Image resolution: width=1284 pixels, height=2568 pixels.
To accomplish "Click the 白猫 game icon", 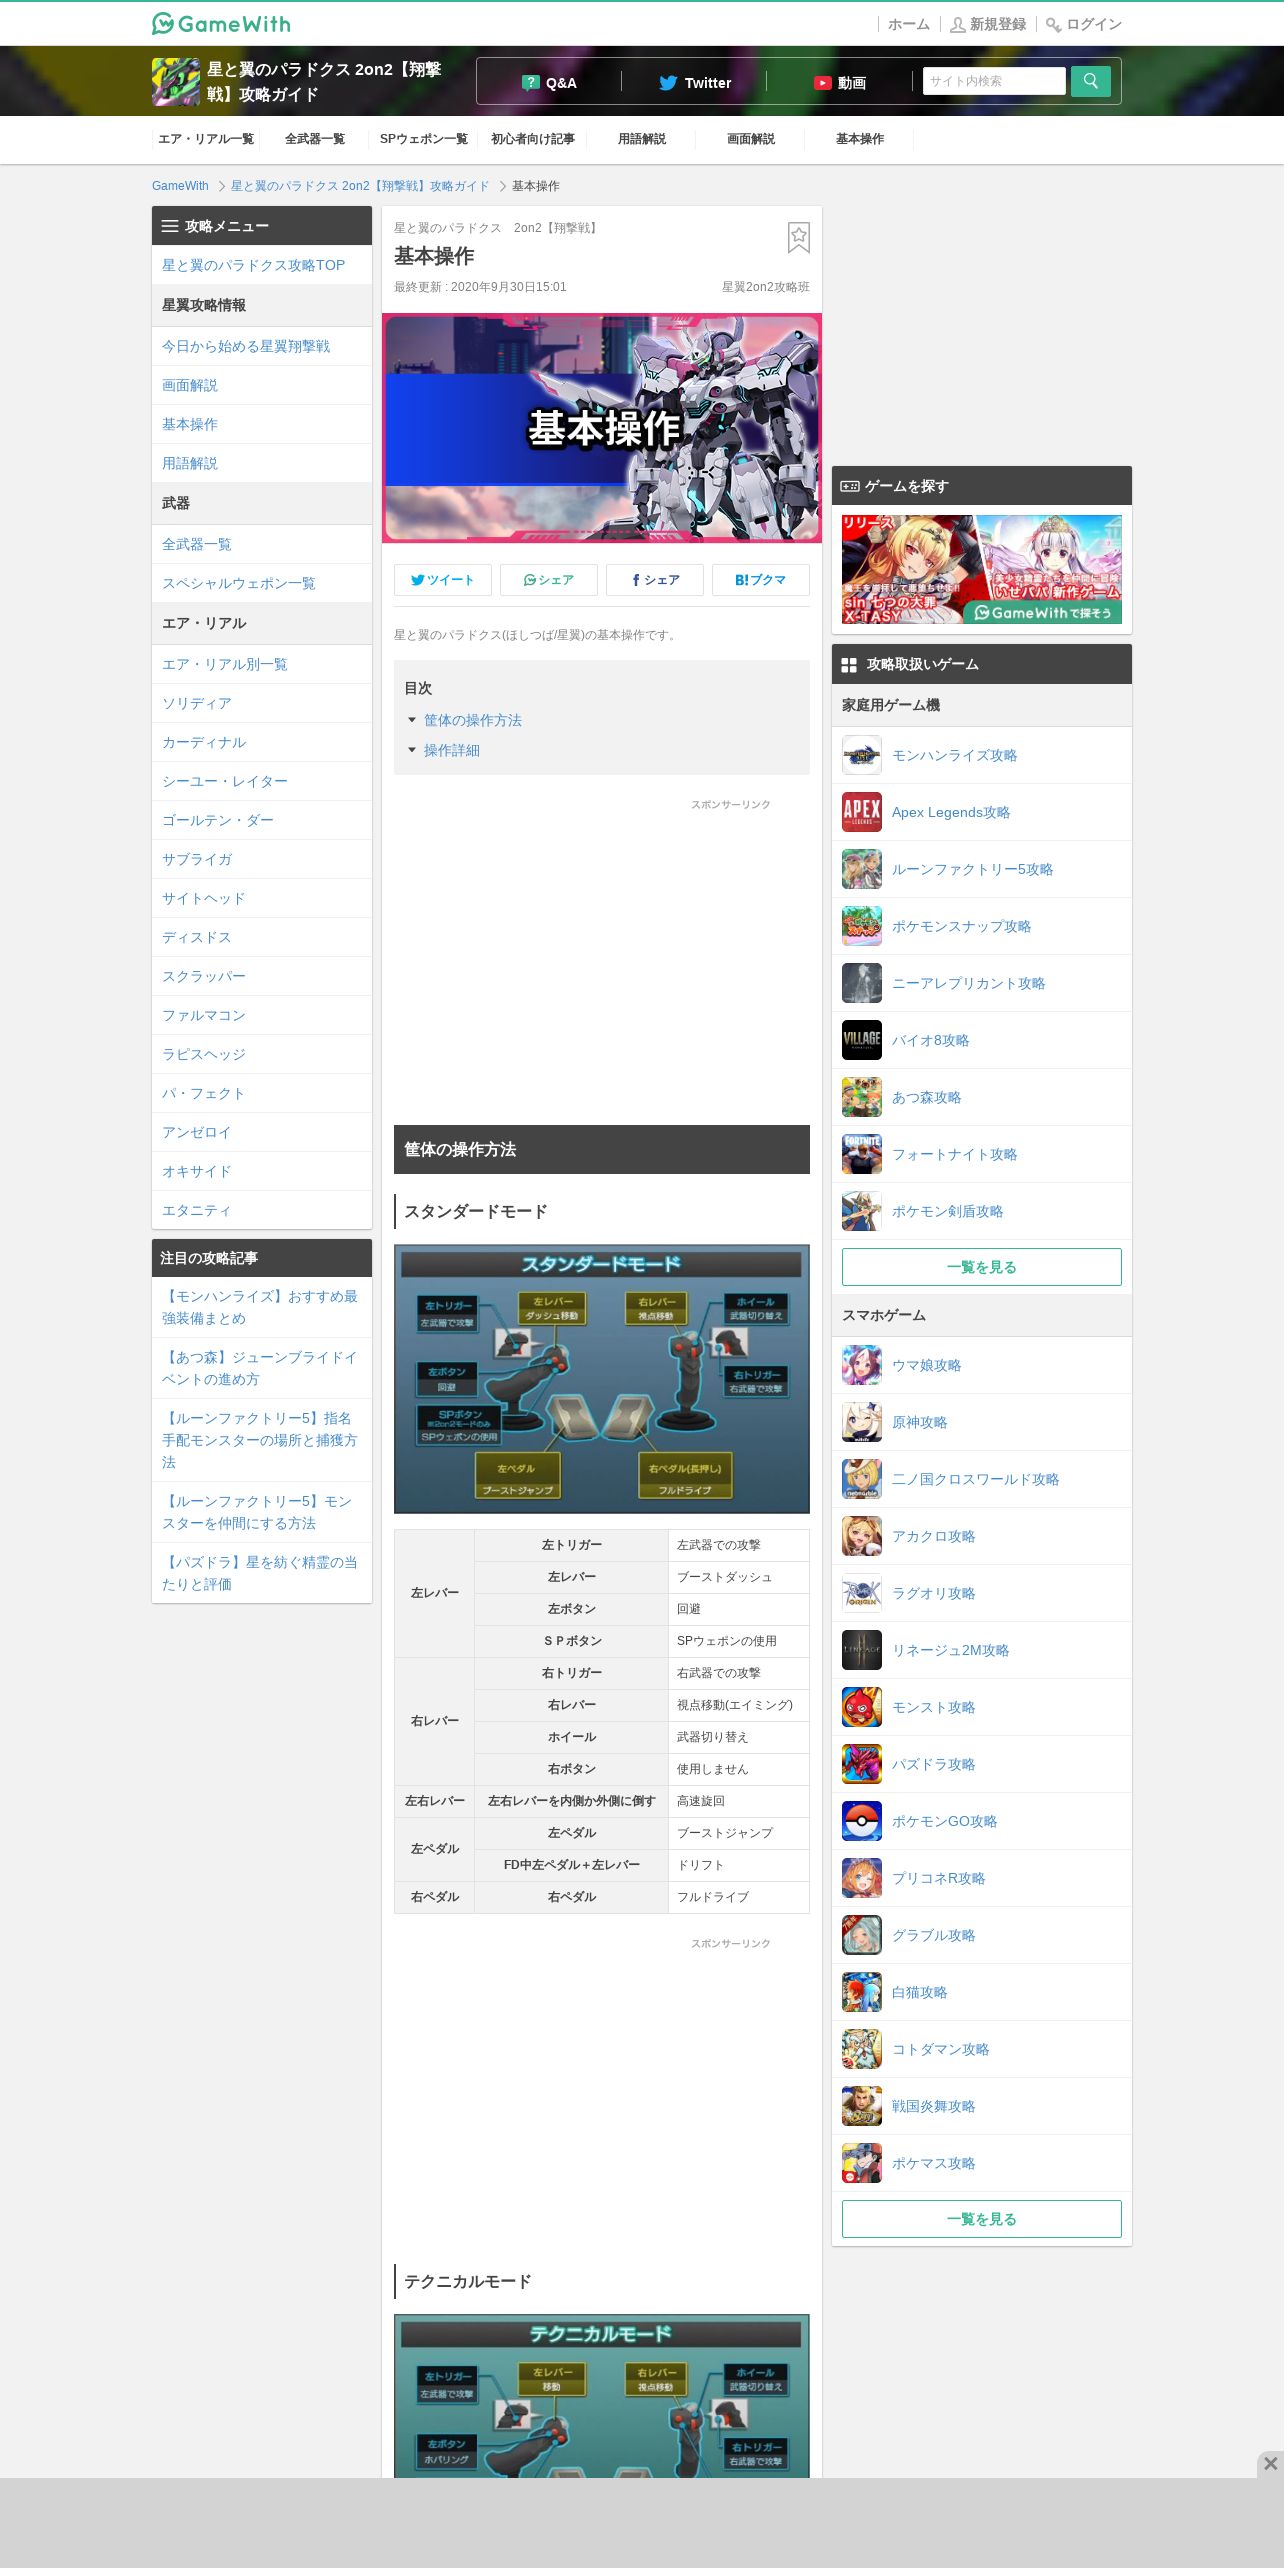I will (862, 1992).
